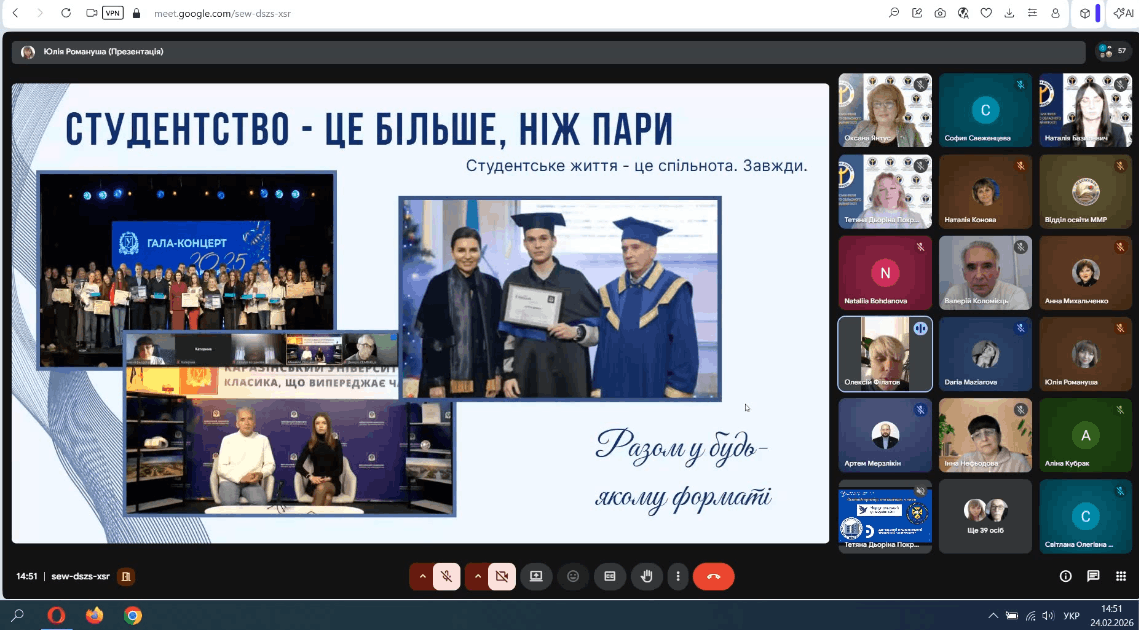
Task: Open the chat panel icon
Action: coord(1093,576)
